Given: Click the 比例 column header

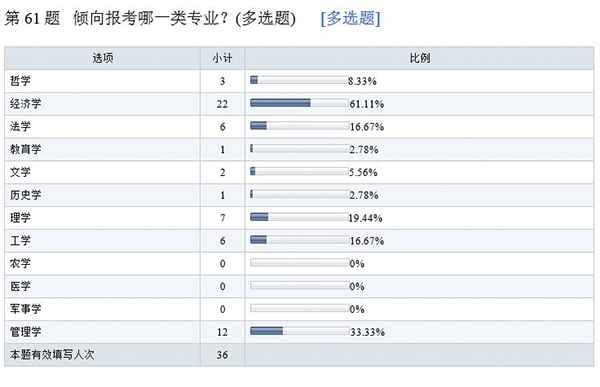Looking at the screenshot, I should [x=419, y=58].
